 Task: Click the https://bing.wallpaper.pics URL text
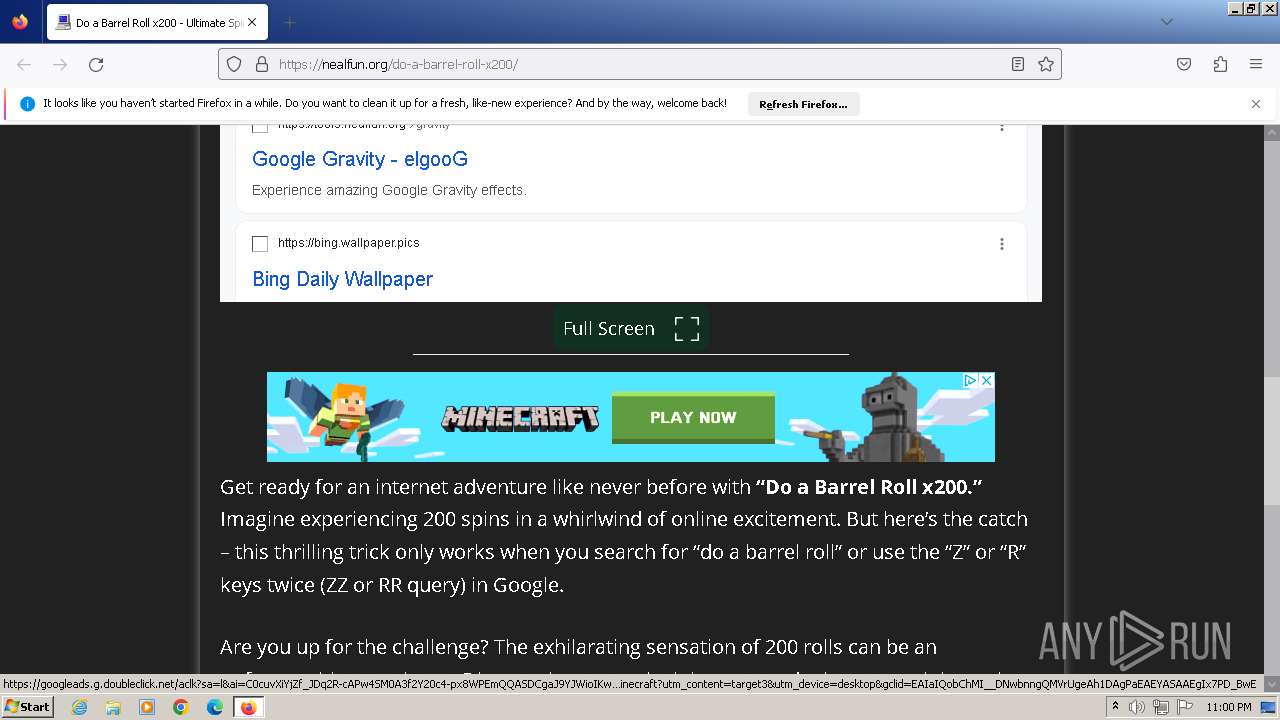click(x=349, y=243)
